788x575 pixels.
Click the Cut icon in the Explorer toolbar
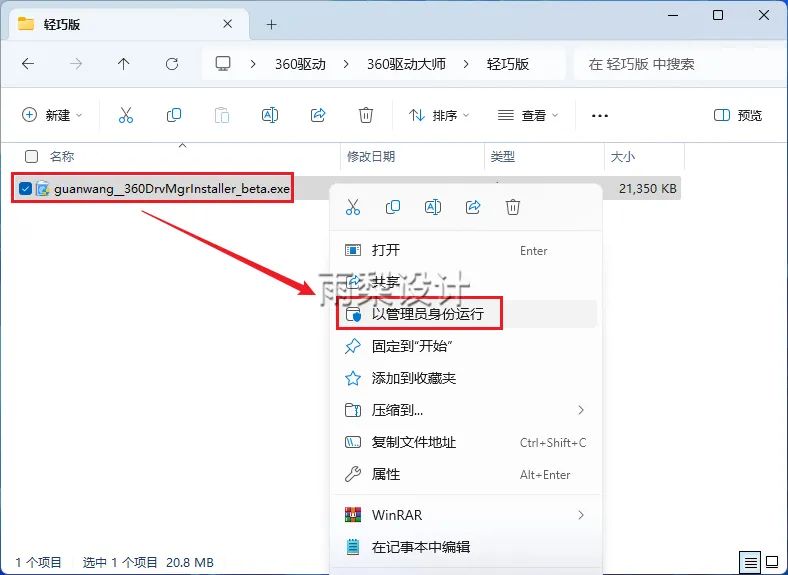coord(126,115)
